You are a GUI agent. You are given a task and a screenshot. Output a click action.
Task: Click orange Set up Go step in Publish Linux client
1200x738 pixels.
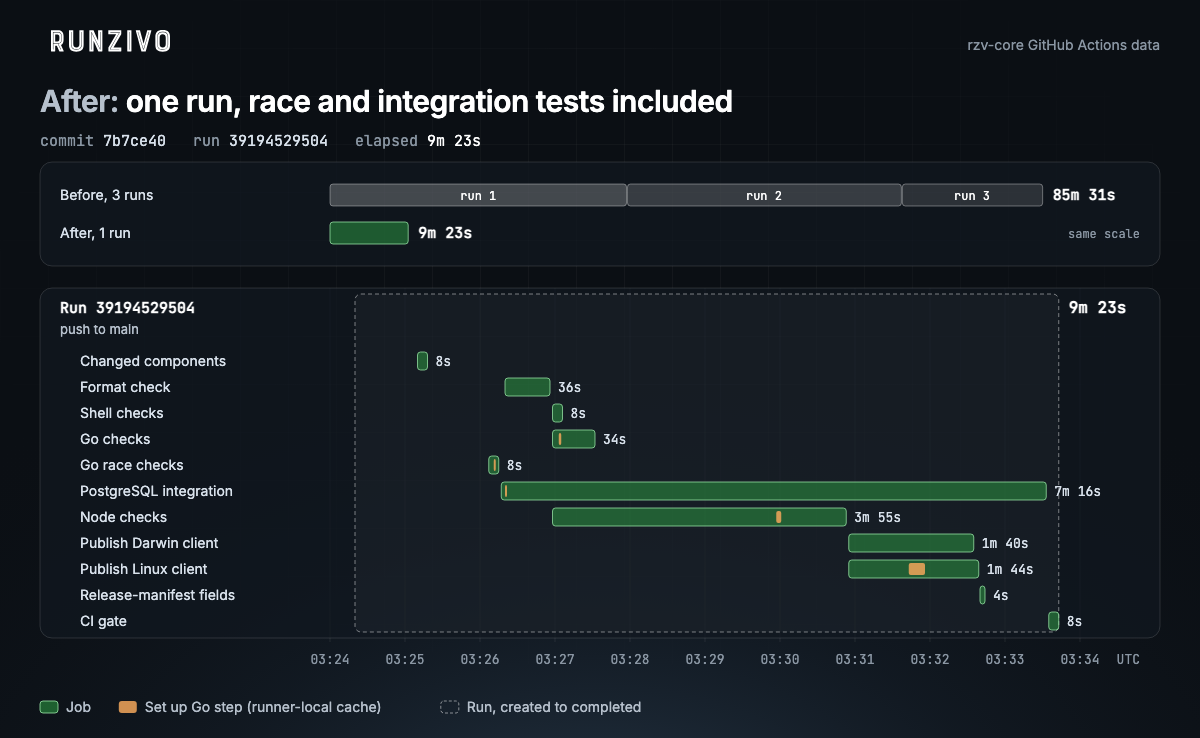916,569
